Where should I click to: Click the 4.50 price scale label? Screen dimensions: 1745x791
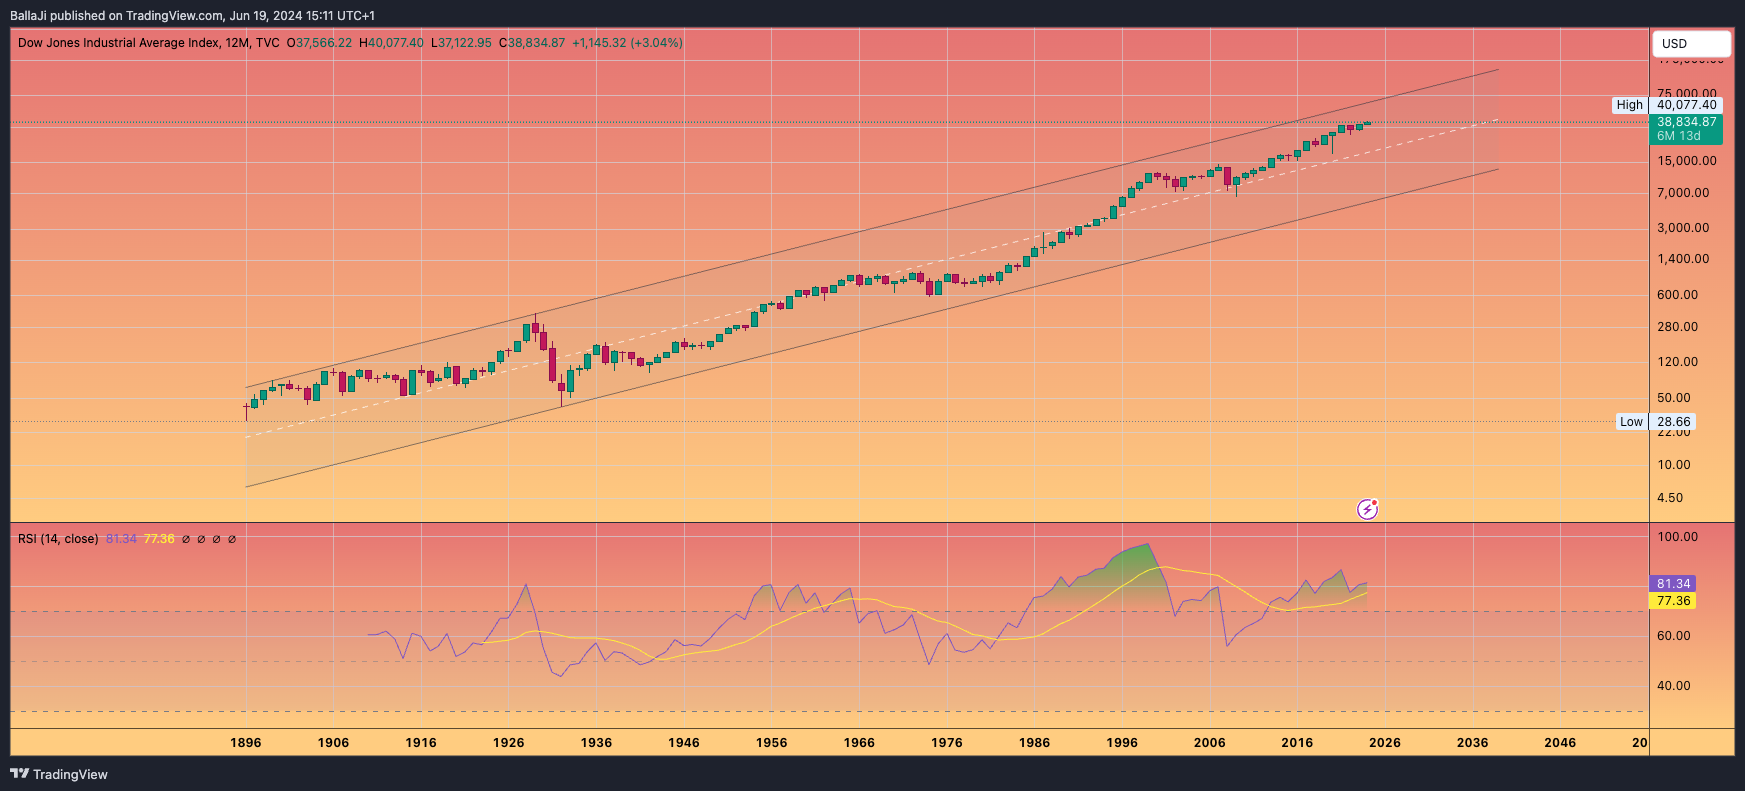coord(1670,498)
